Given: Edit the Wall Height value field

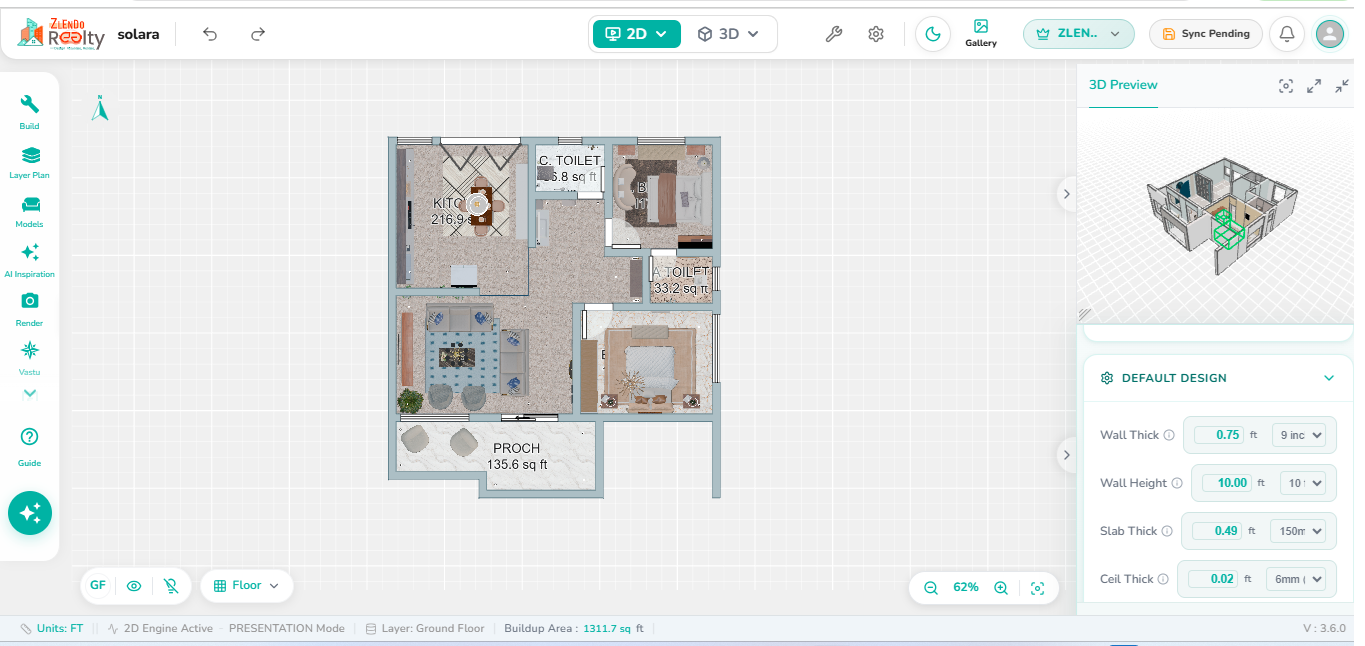Looking at the screenshot, I should [1227, 483].
